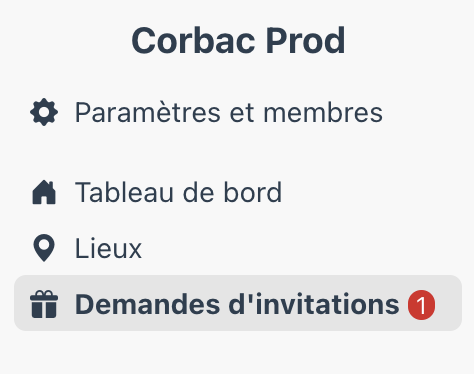Click the bold 'Demandes d'invitations' text
Screen dimensions: 474x374
[x=237, y=304]
